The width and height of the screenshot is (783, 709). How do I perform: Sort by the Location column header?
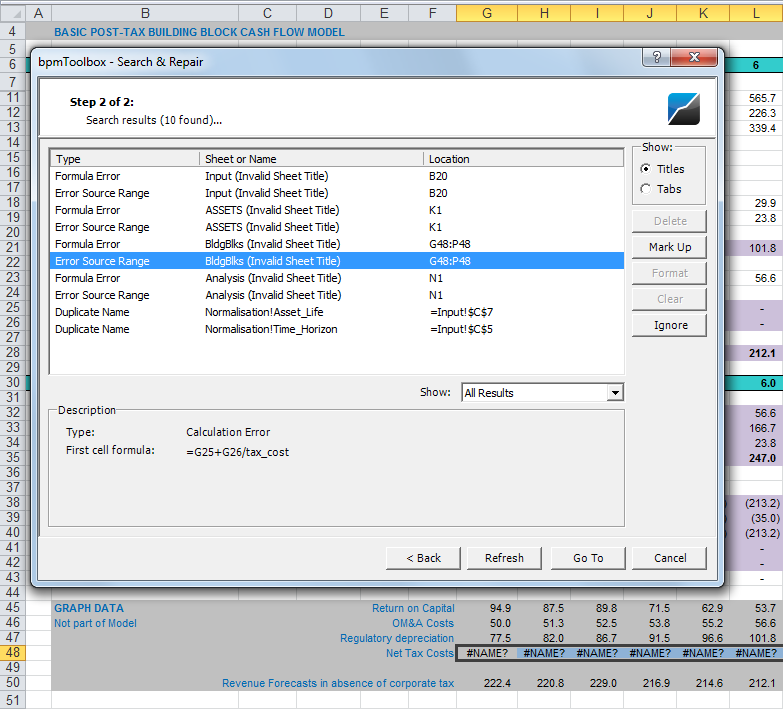coord(523,159)
